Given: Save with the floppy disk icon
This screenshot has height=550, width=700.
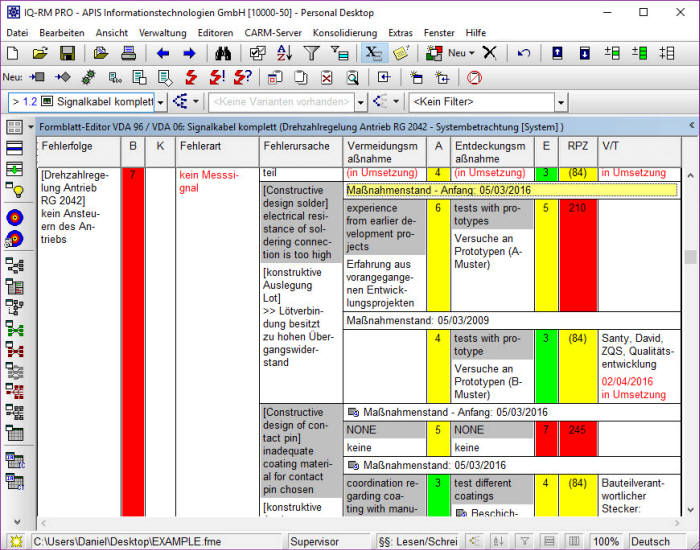Looking at the screenshot, I should (67, 54).
